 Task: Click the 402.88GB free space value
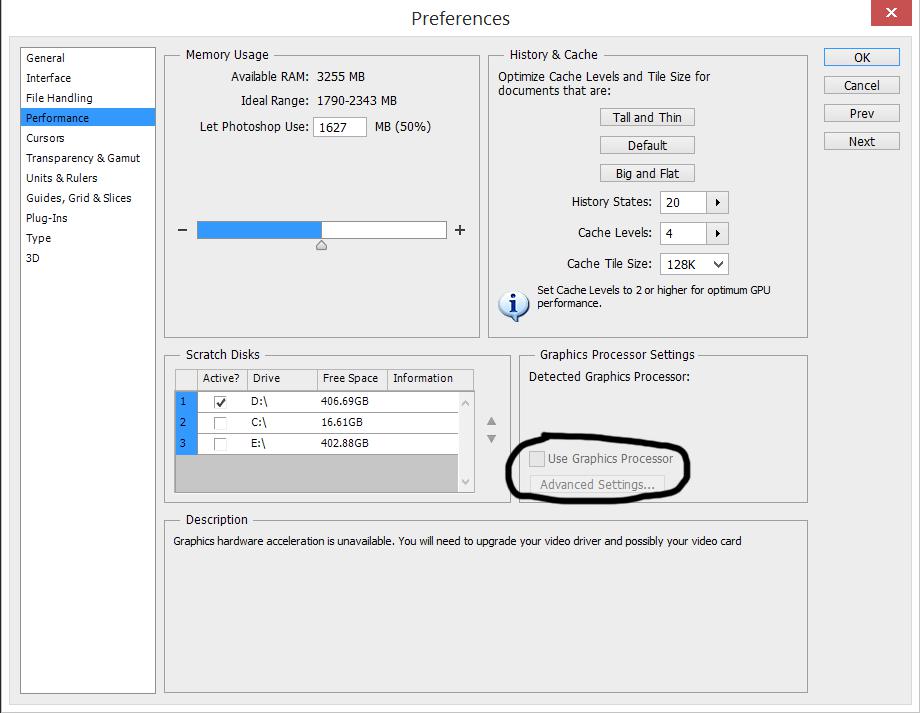click(344, 443)
